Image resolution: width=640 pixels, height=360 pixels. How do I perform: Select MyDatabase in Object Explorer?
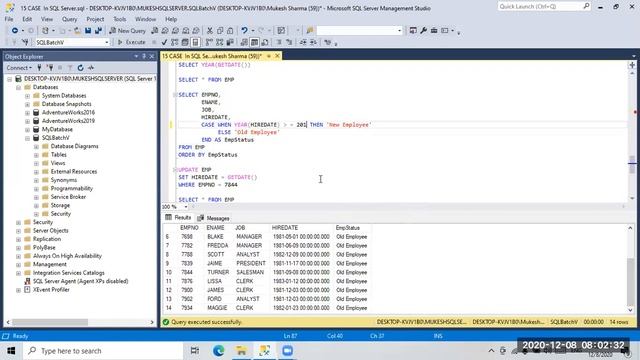tap(57, 129)
